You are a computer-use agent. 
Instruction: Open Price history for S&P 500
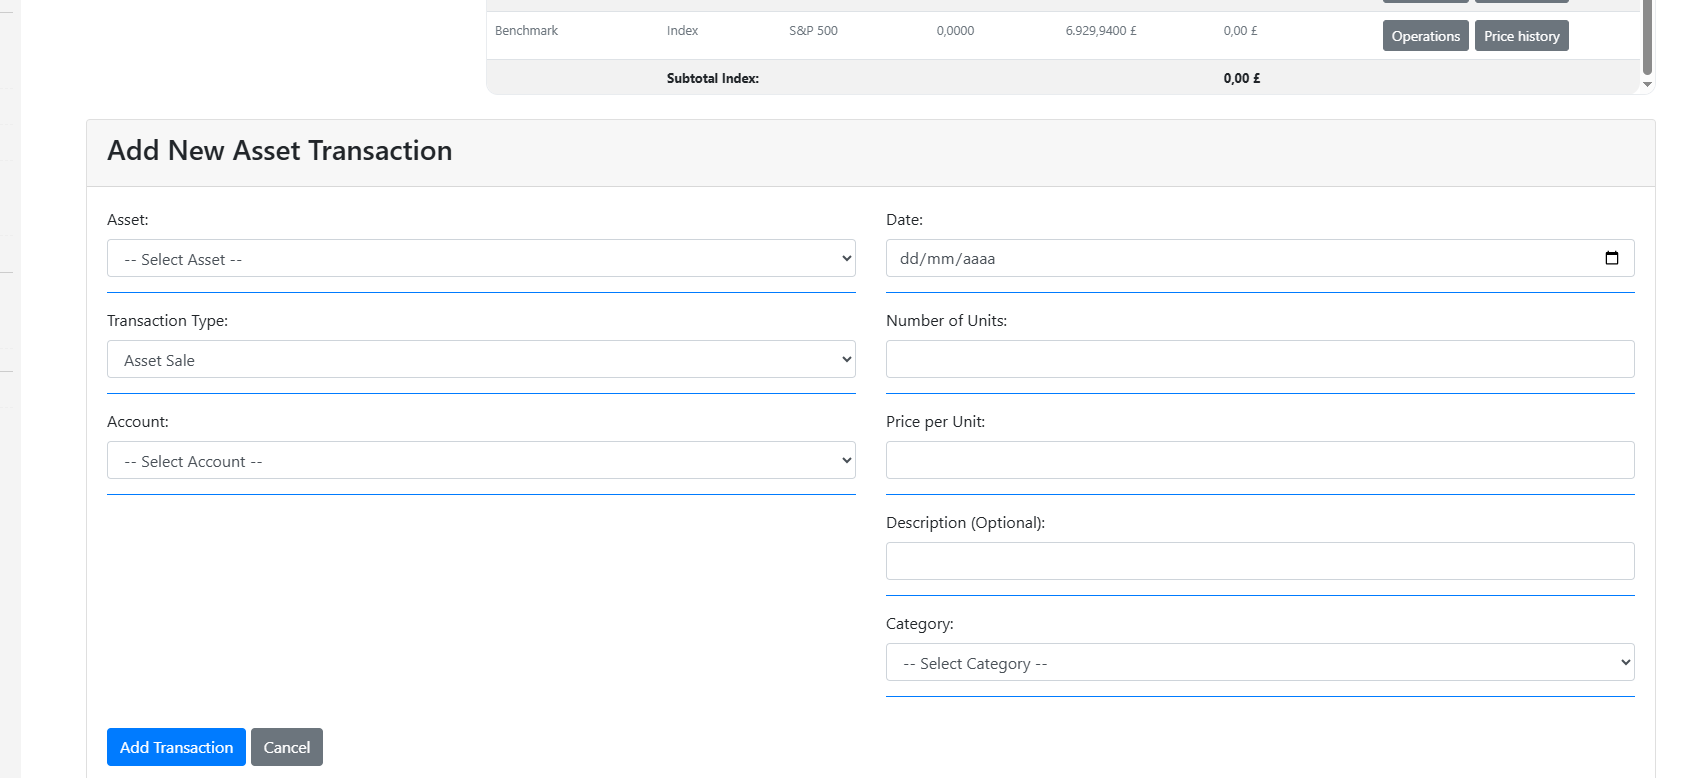[1521, 36]
